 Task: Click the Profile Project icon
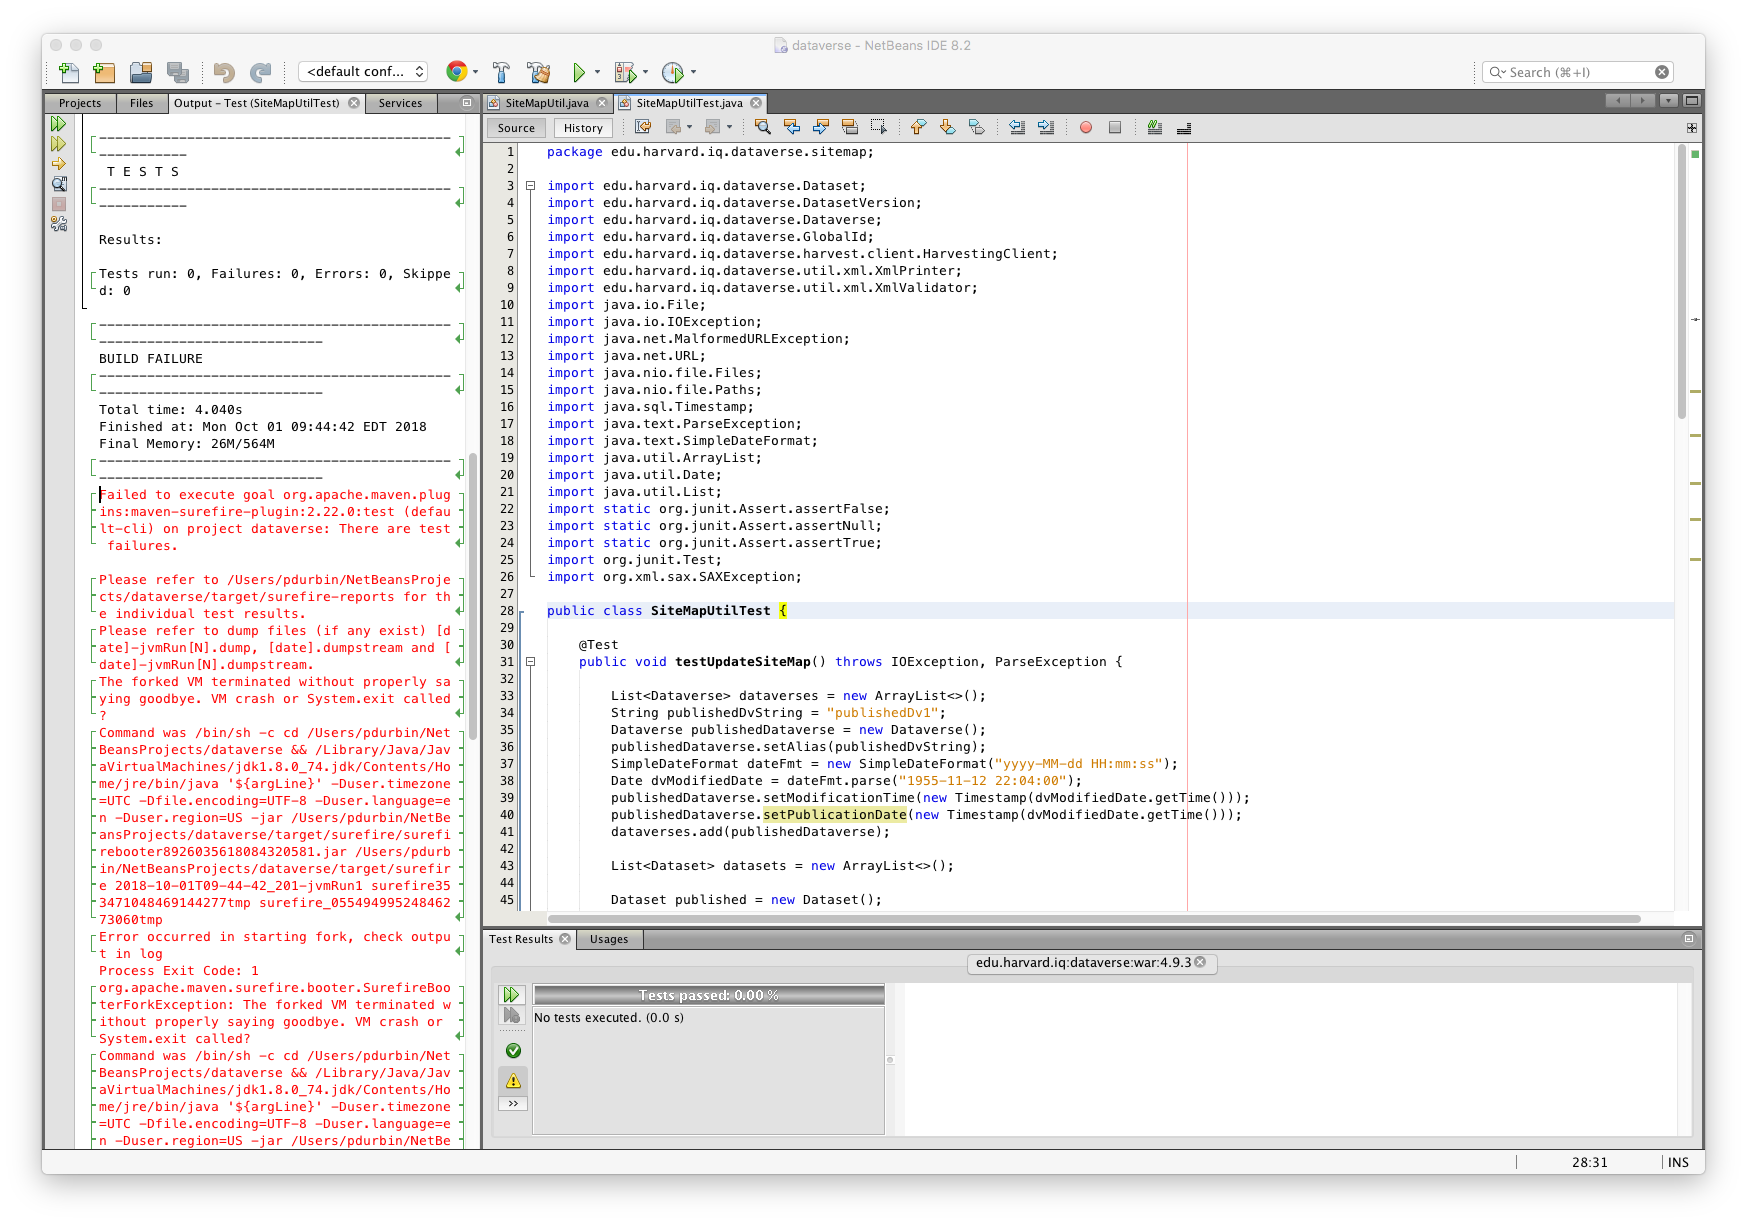673,72
